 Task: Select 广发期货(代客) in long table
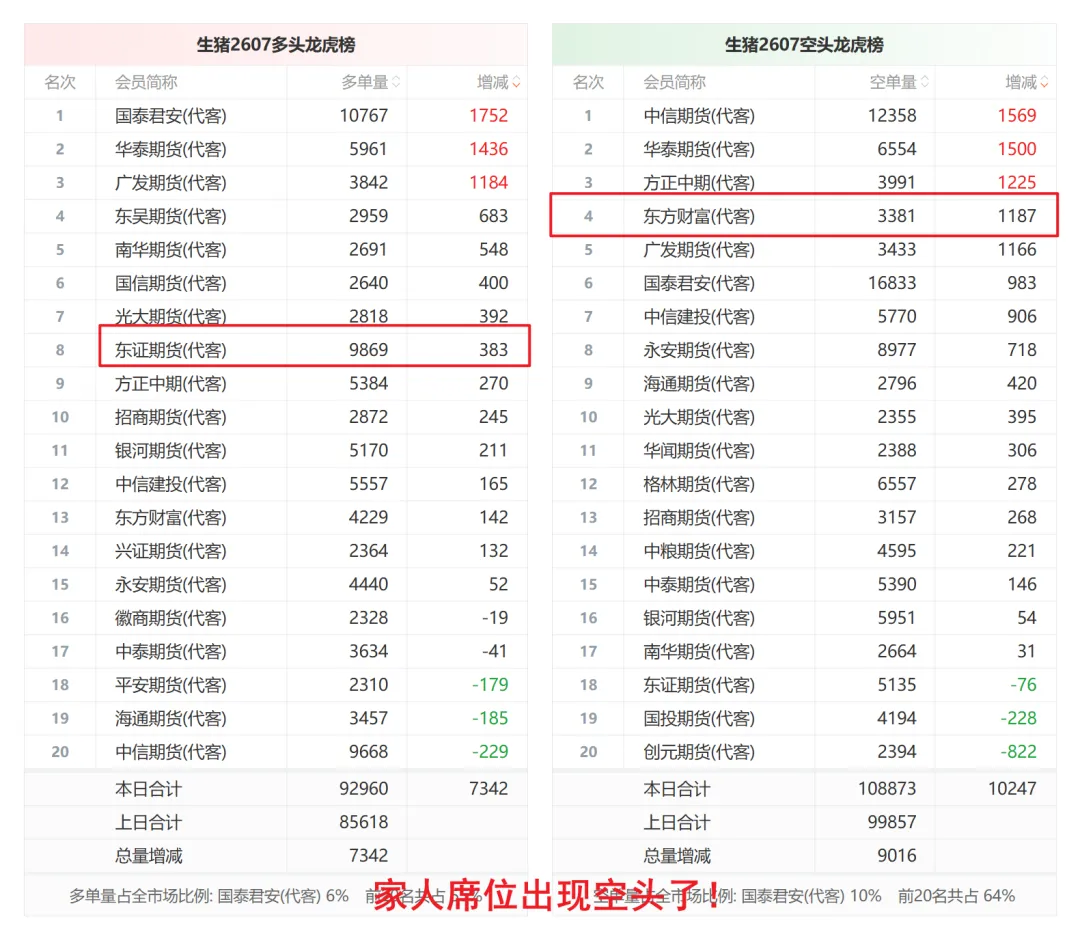171,183
